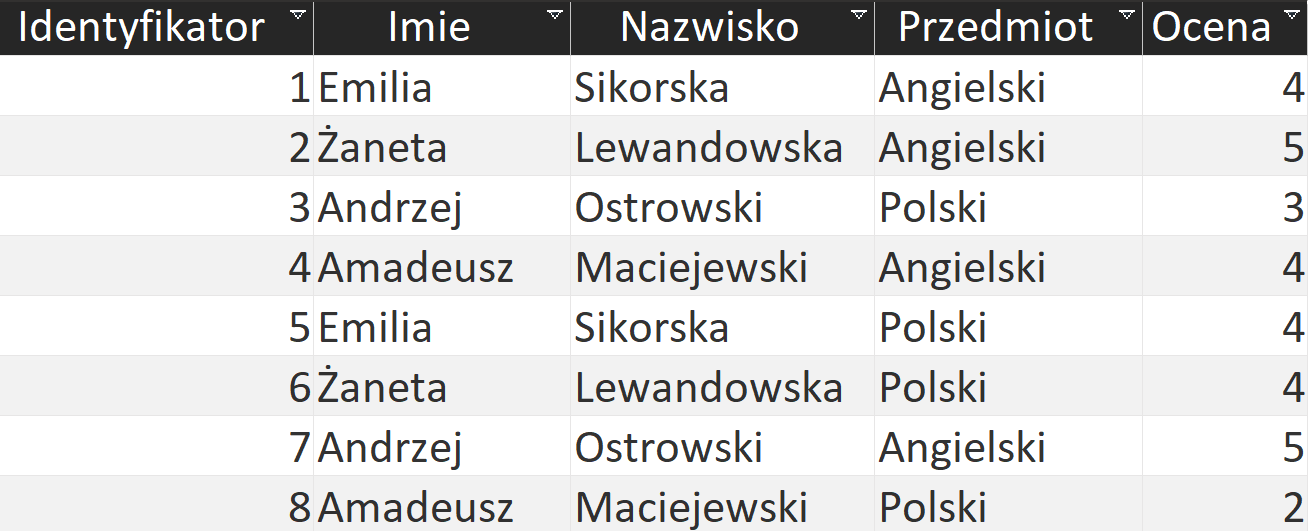Select the Ocena header cell
The height and width of the screenshot is (531, 1308).
point(1225,27)
